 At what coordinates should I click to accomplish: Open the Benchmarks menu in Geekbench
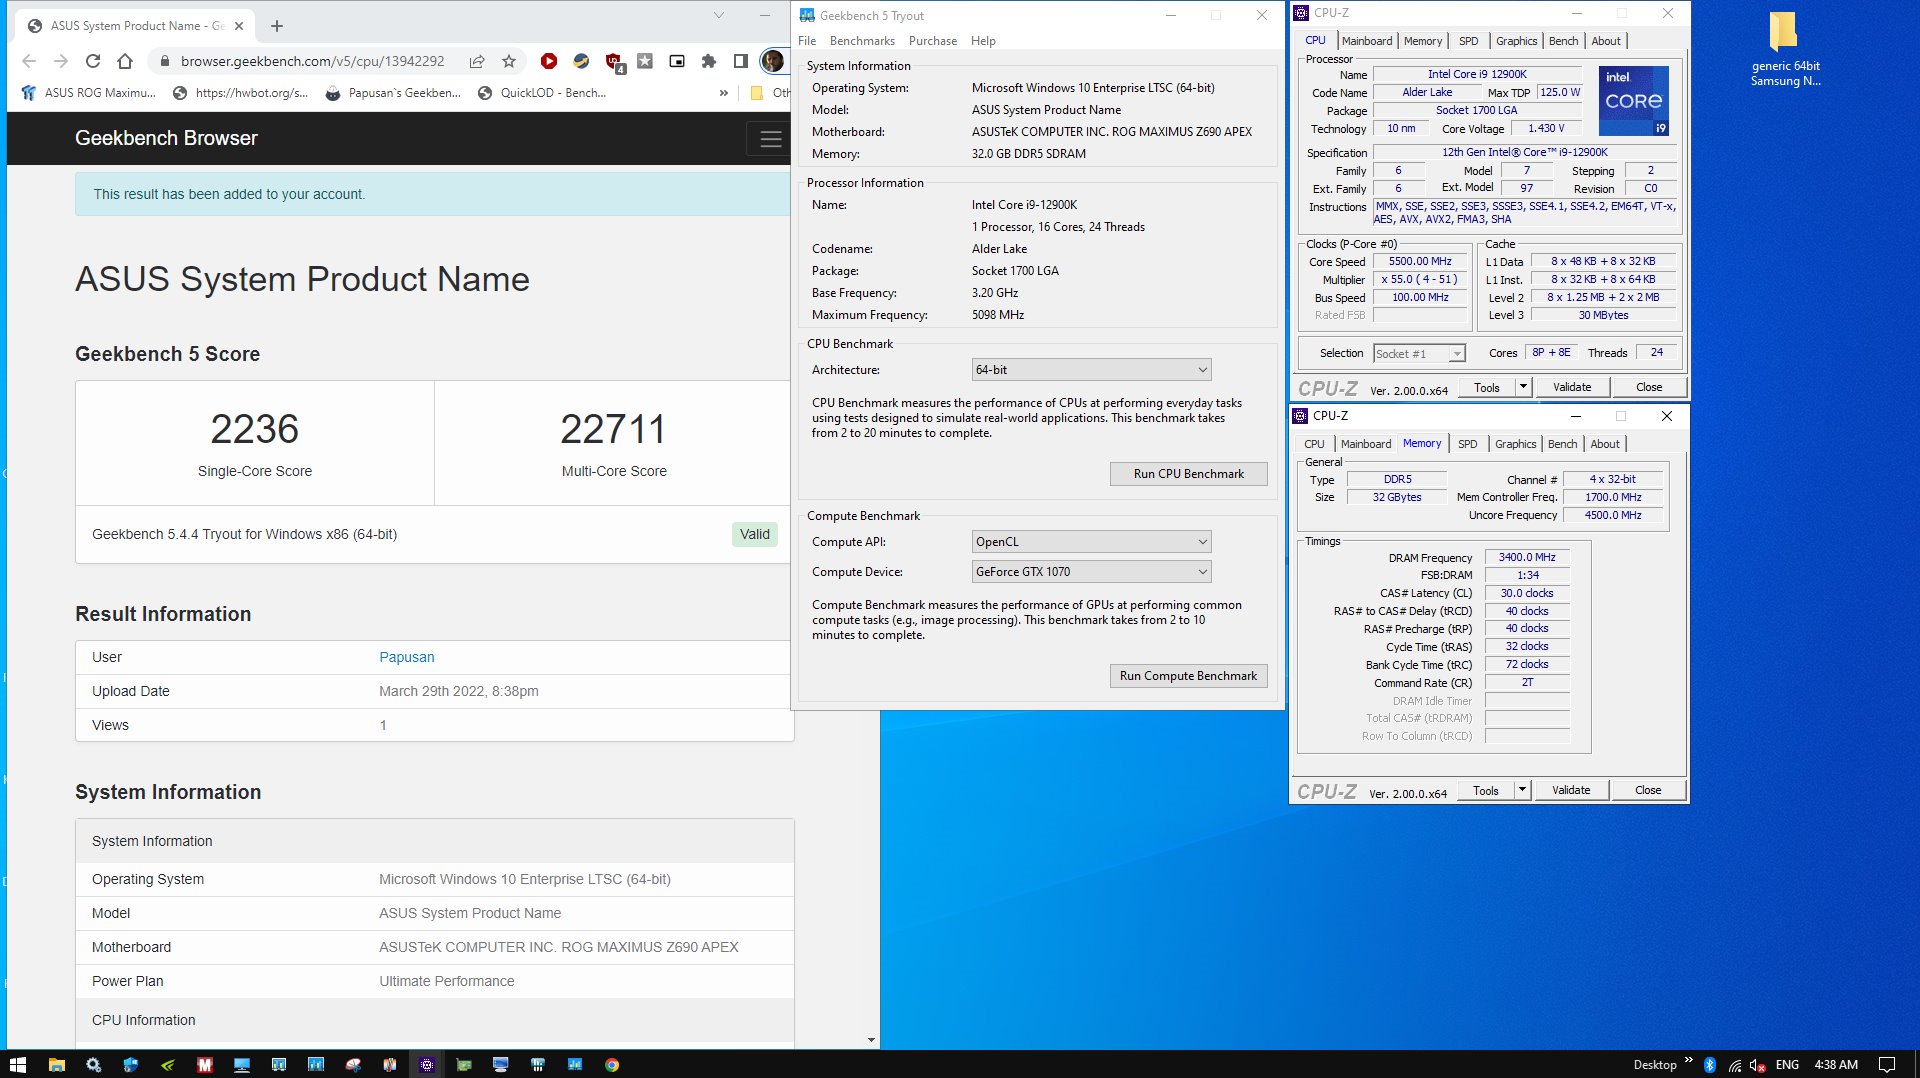[862, 41]
